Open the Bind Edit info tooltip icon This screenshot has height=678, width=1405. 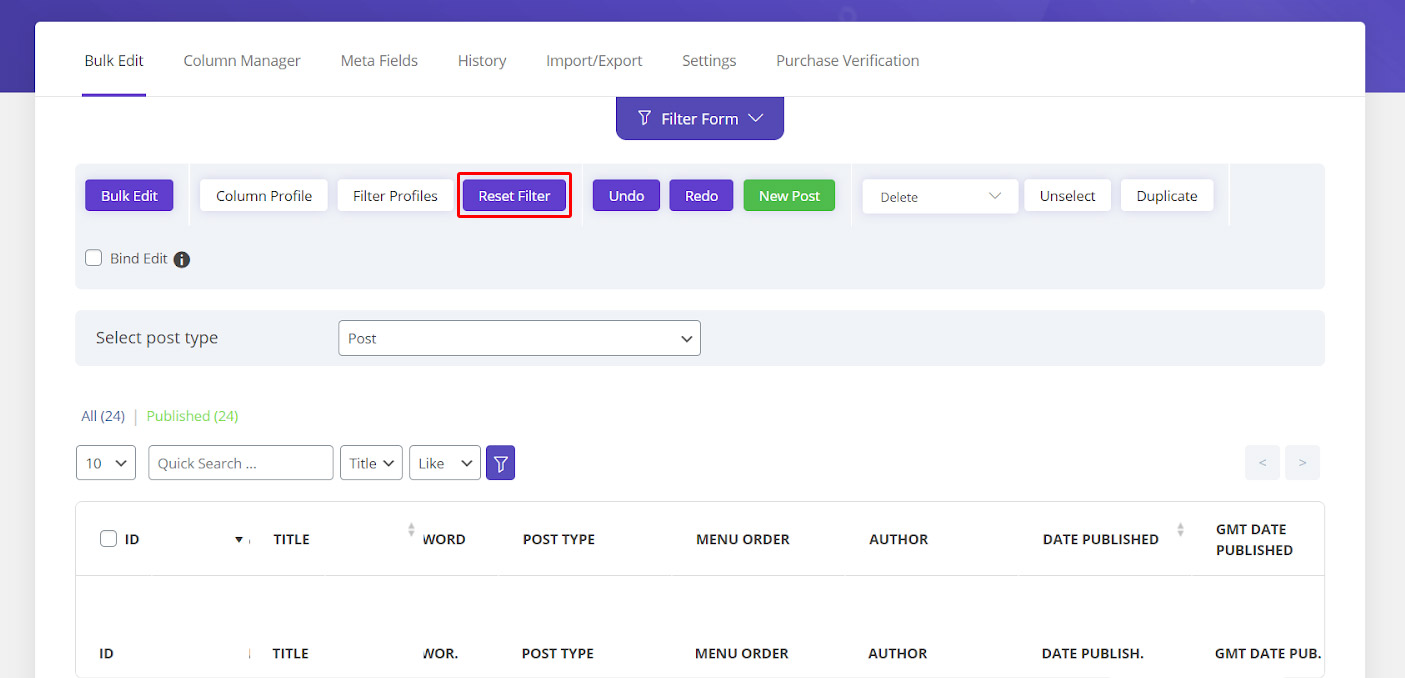click(181, 258)
